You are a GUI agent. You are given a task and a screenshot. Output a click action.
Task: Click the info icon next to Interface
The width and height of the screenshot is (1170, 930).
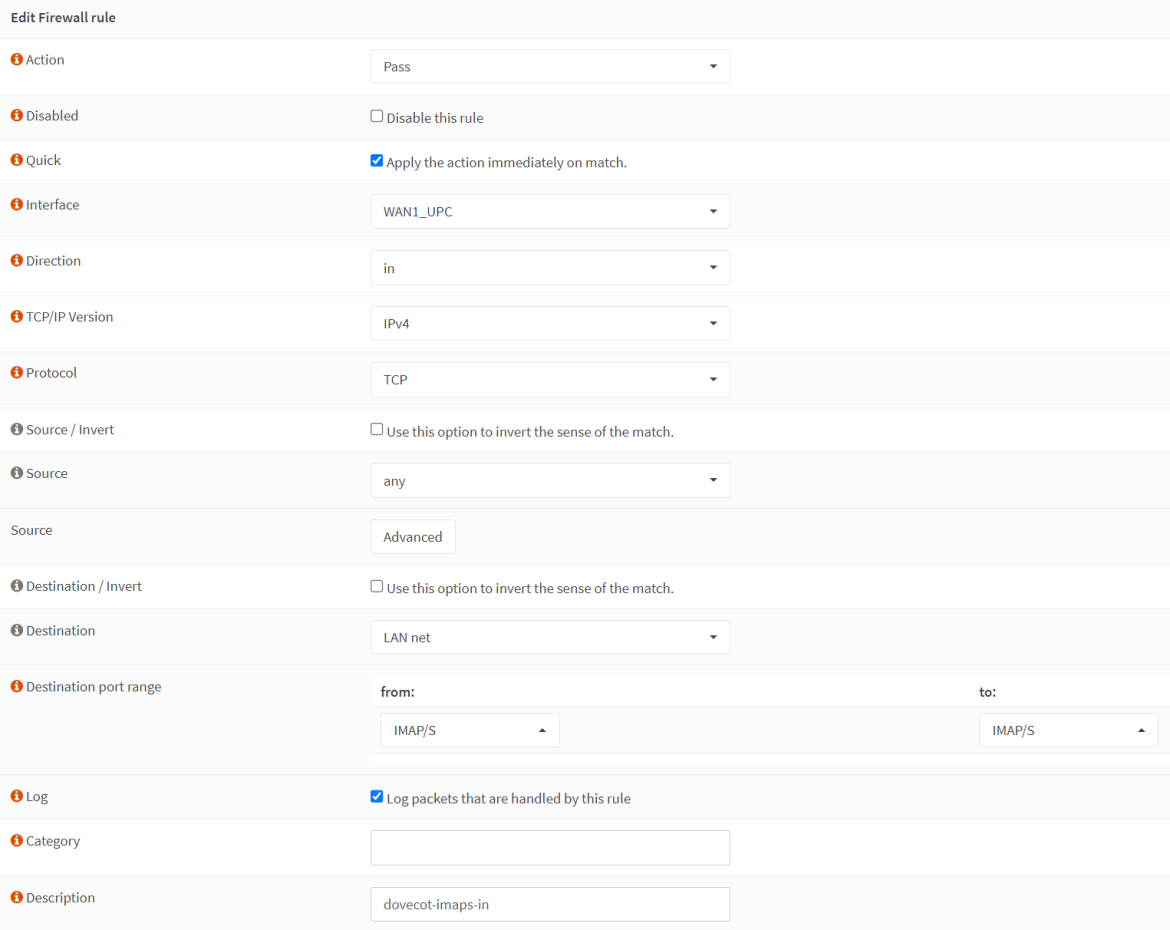pos(17,205)
